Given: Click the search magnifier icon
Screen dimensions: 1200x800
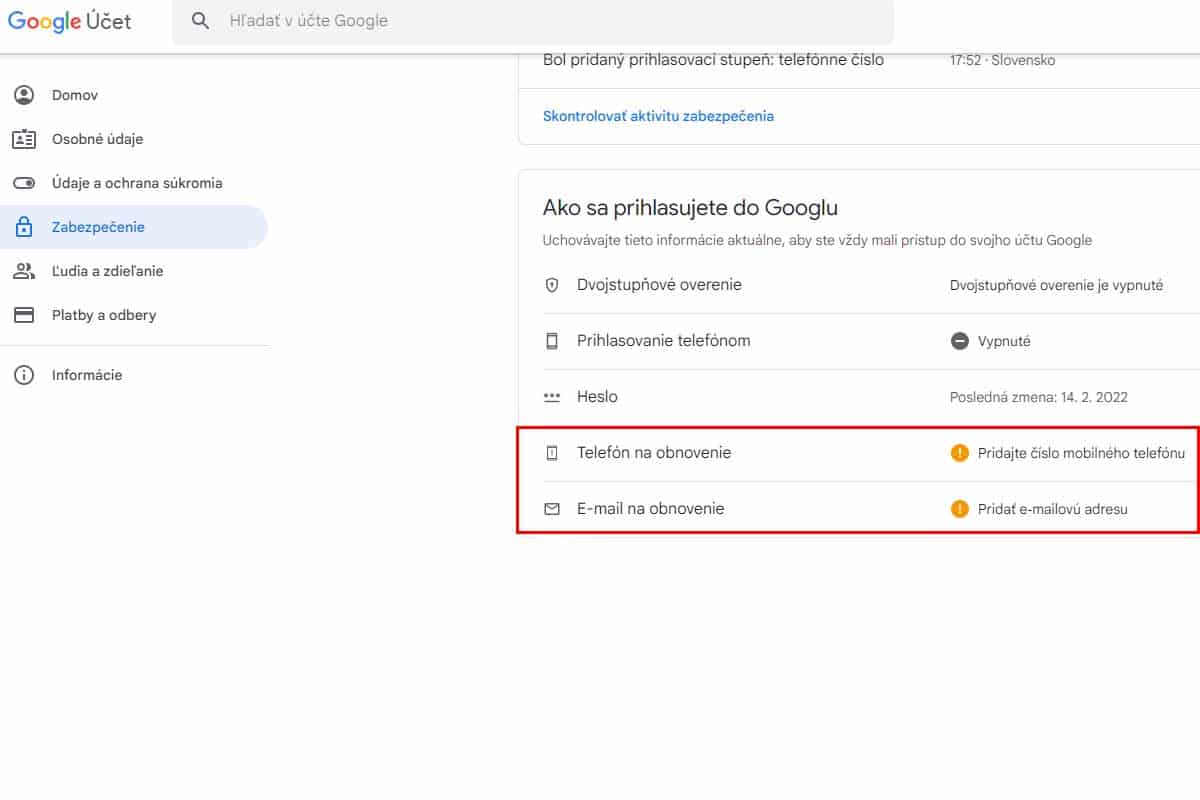Looking at the screenshot, I should 201,20.
